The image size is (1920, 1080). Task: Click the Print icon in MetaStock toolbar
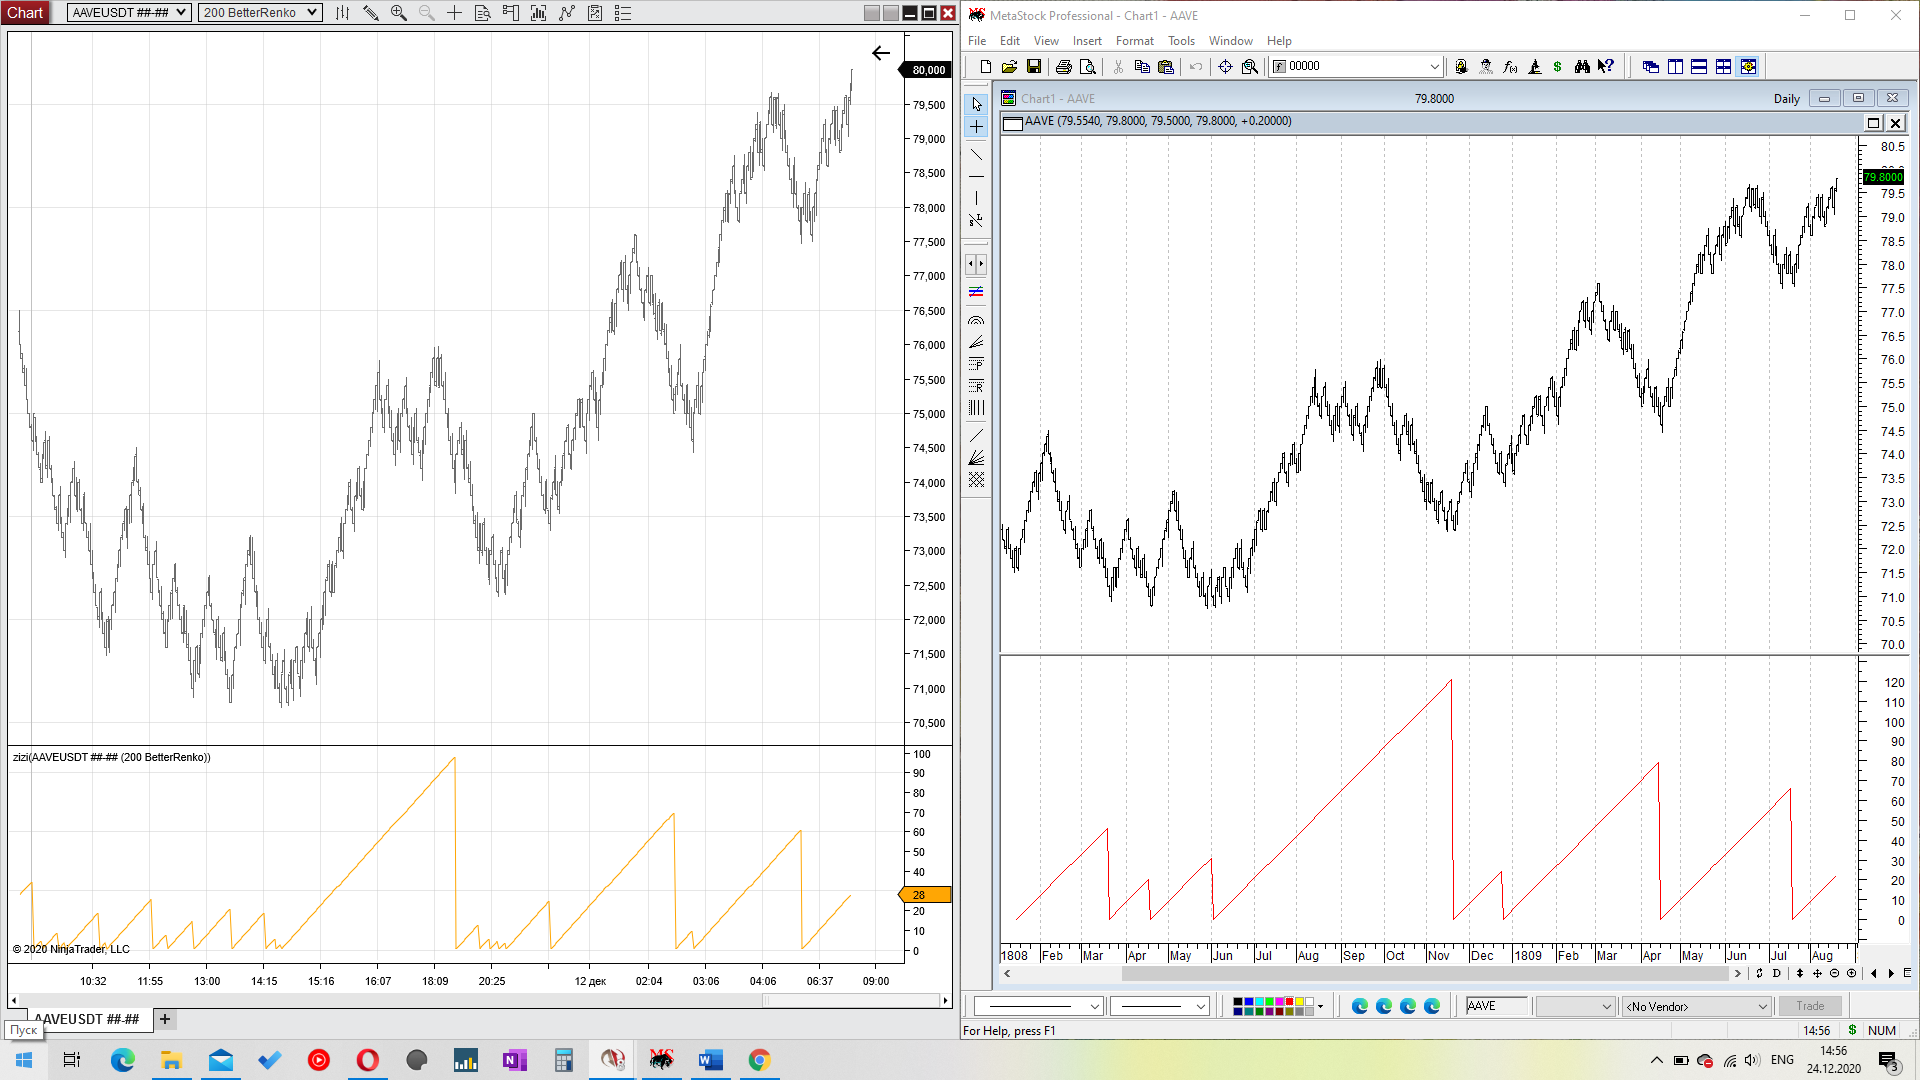pyautogui.click(x=1063, y=67)
